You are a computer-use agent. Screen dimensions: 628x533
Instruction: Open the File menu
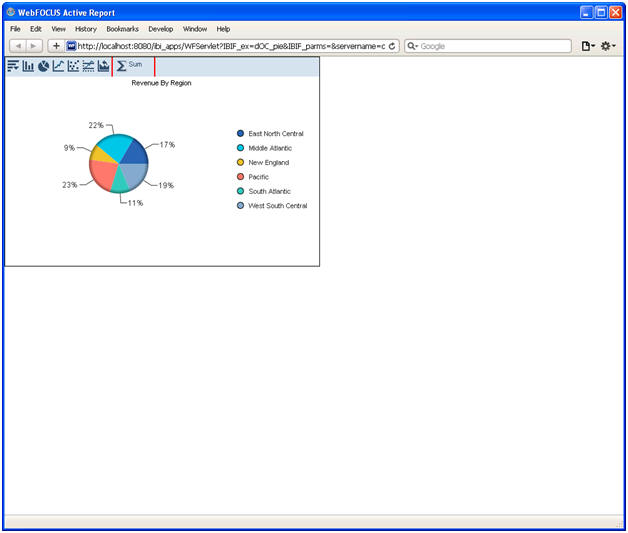point(15,29)
